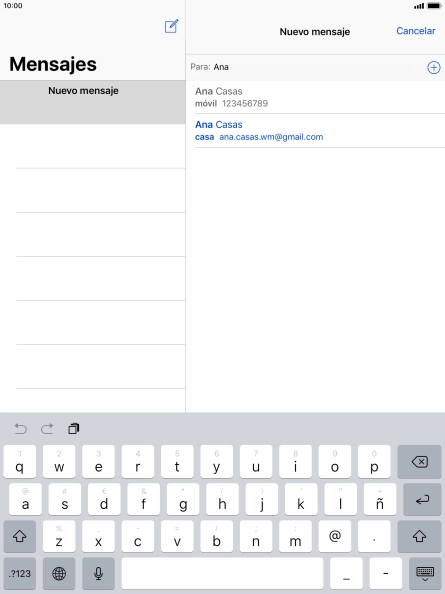Toggle the right shift key
Image resolution: width=445 pixels, height=594 pixels.
pos(419,536)
